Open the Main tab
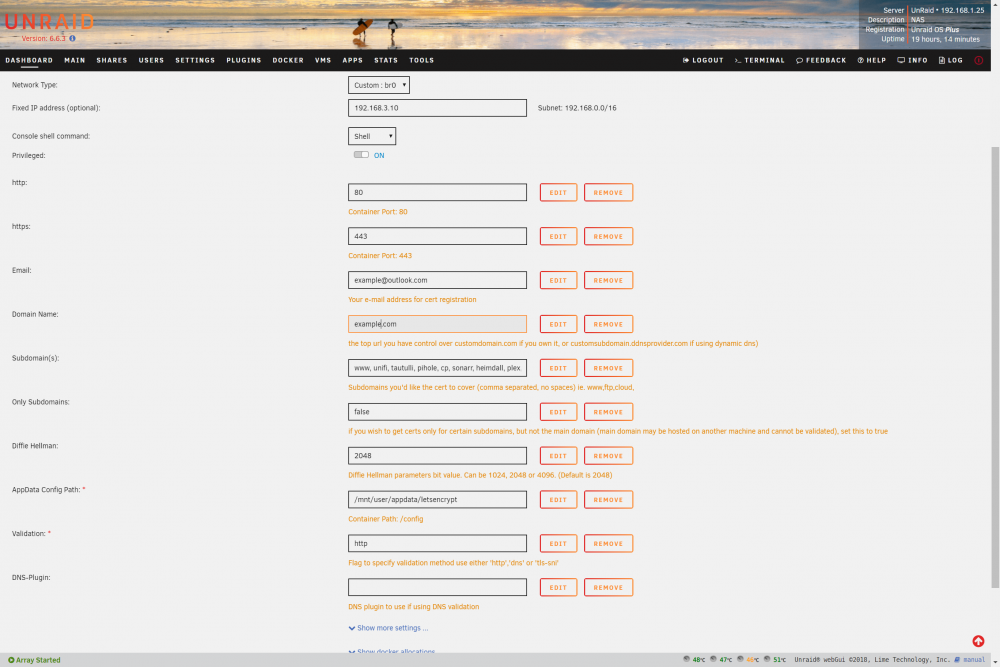The width and height of the screenshot is (1000, 667). point(75,60)
